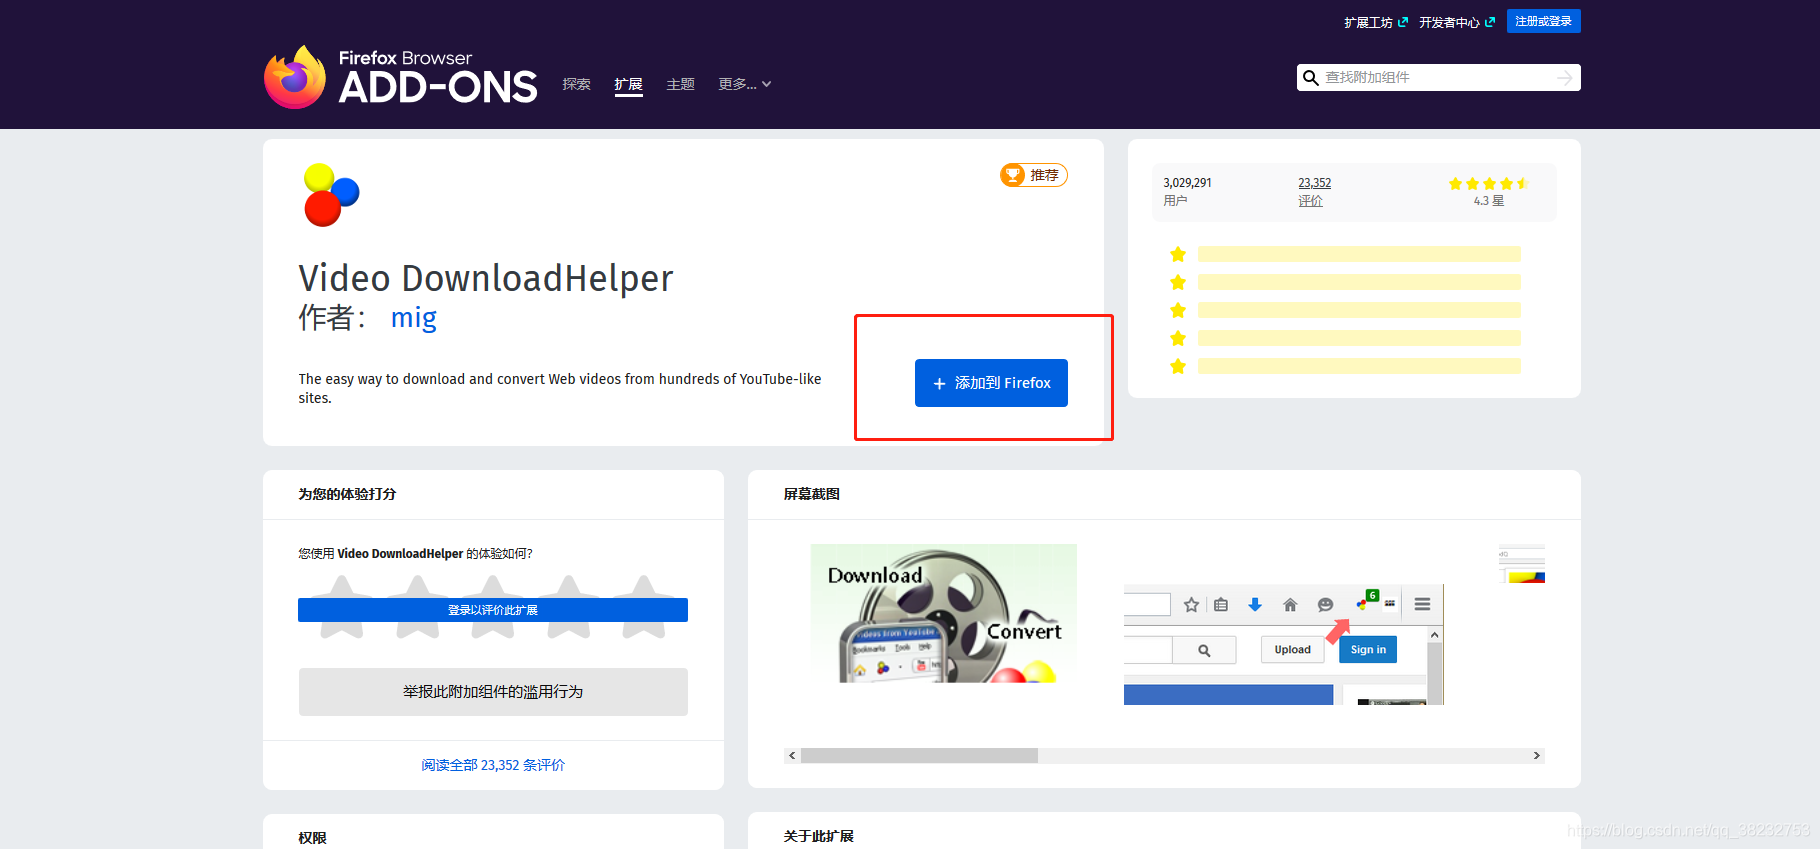Filter by the fourth rating row star
Viewport: 1820px width, 849px height.
1178,338
